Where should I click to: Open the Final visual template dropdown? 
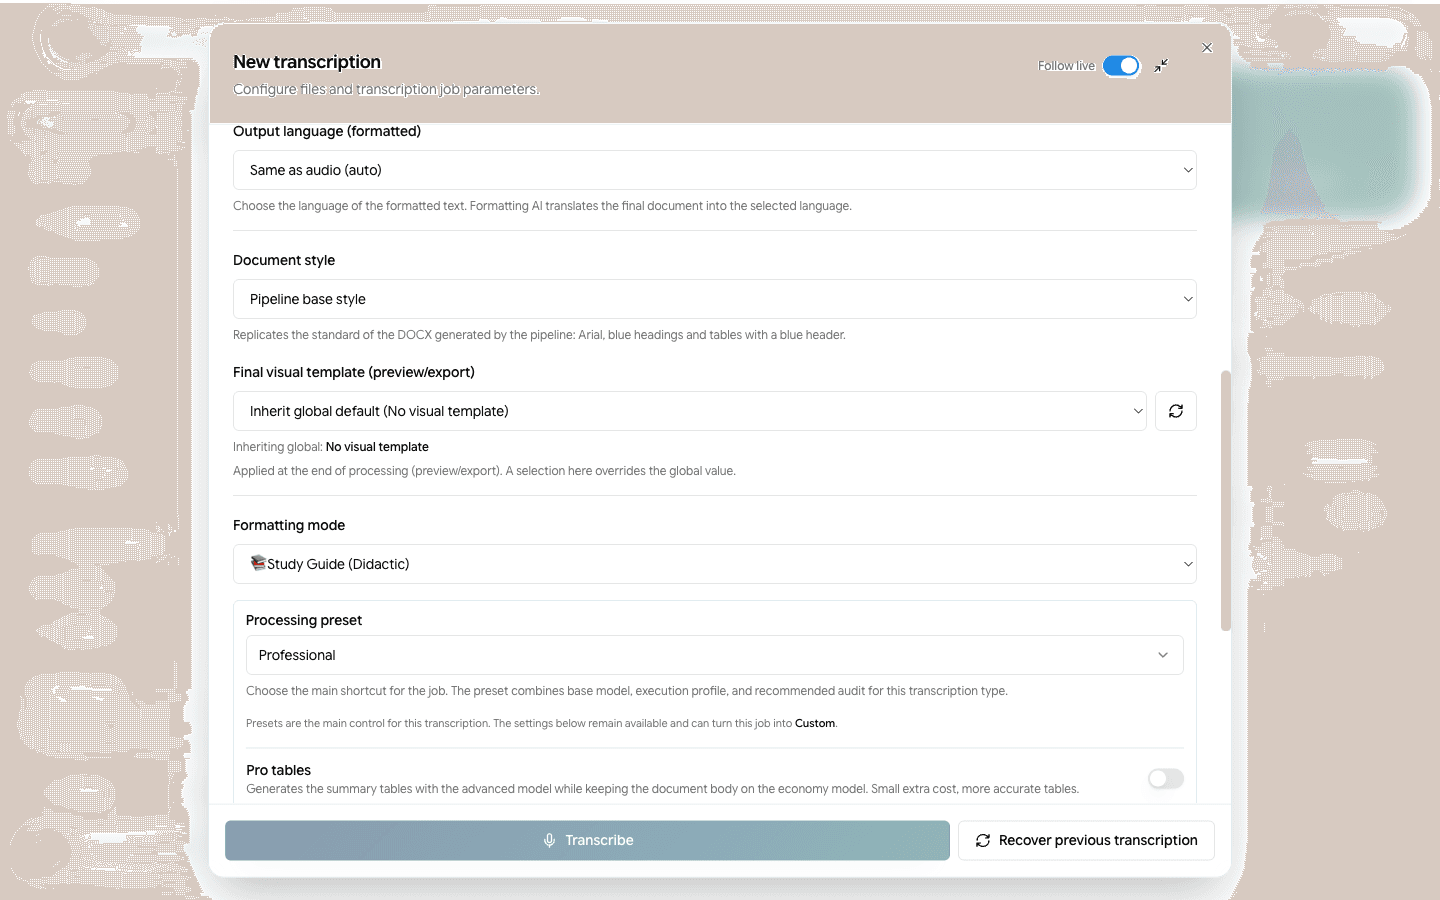coord(690,411)
